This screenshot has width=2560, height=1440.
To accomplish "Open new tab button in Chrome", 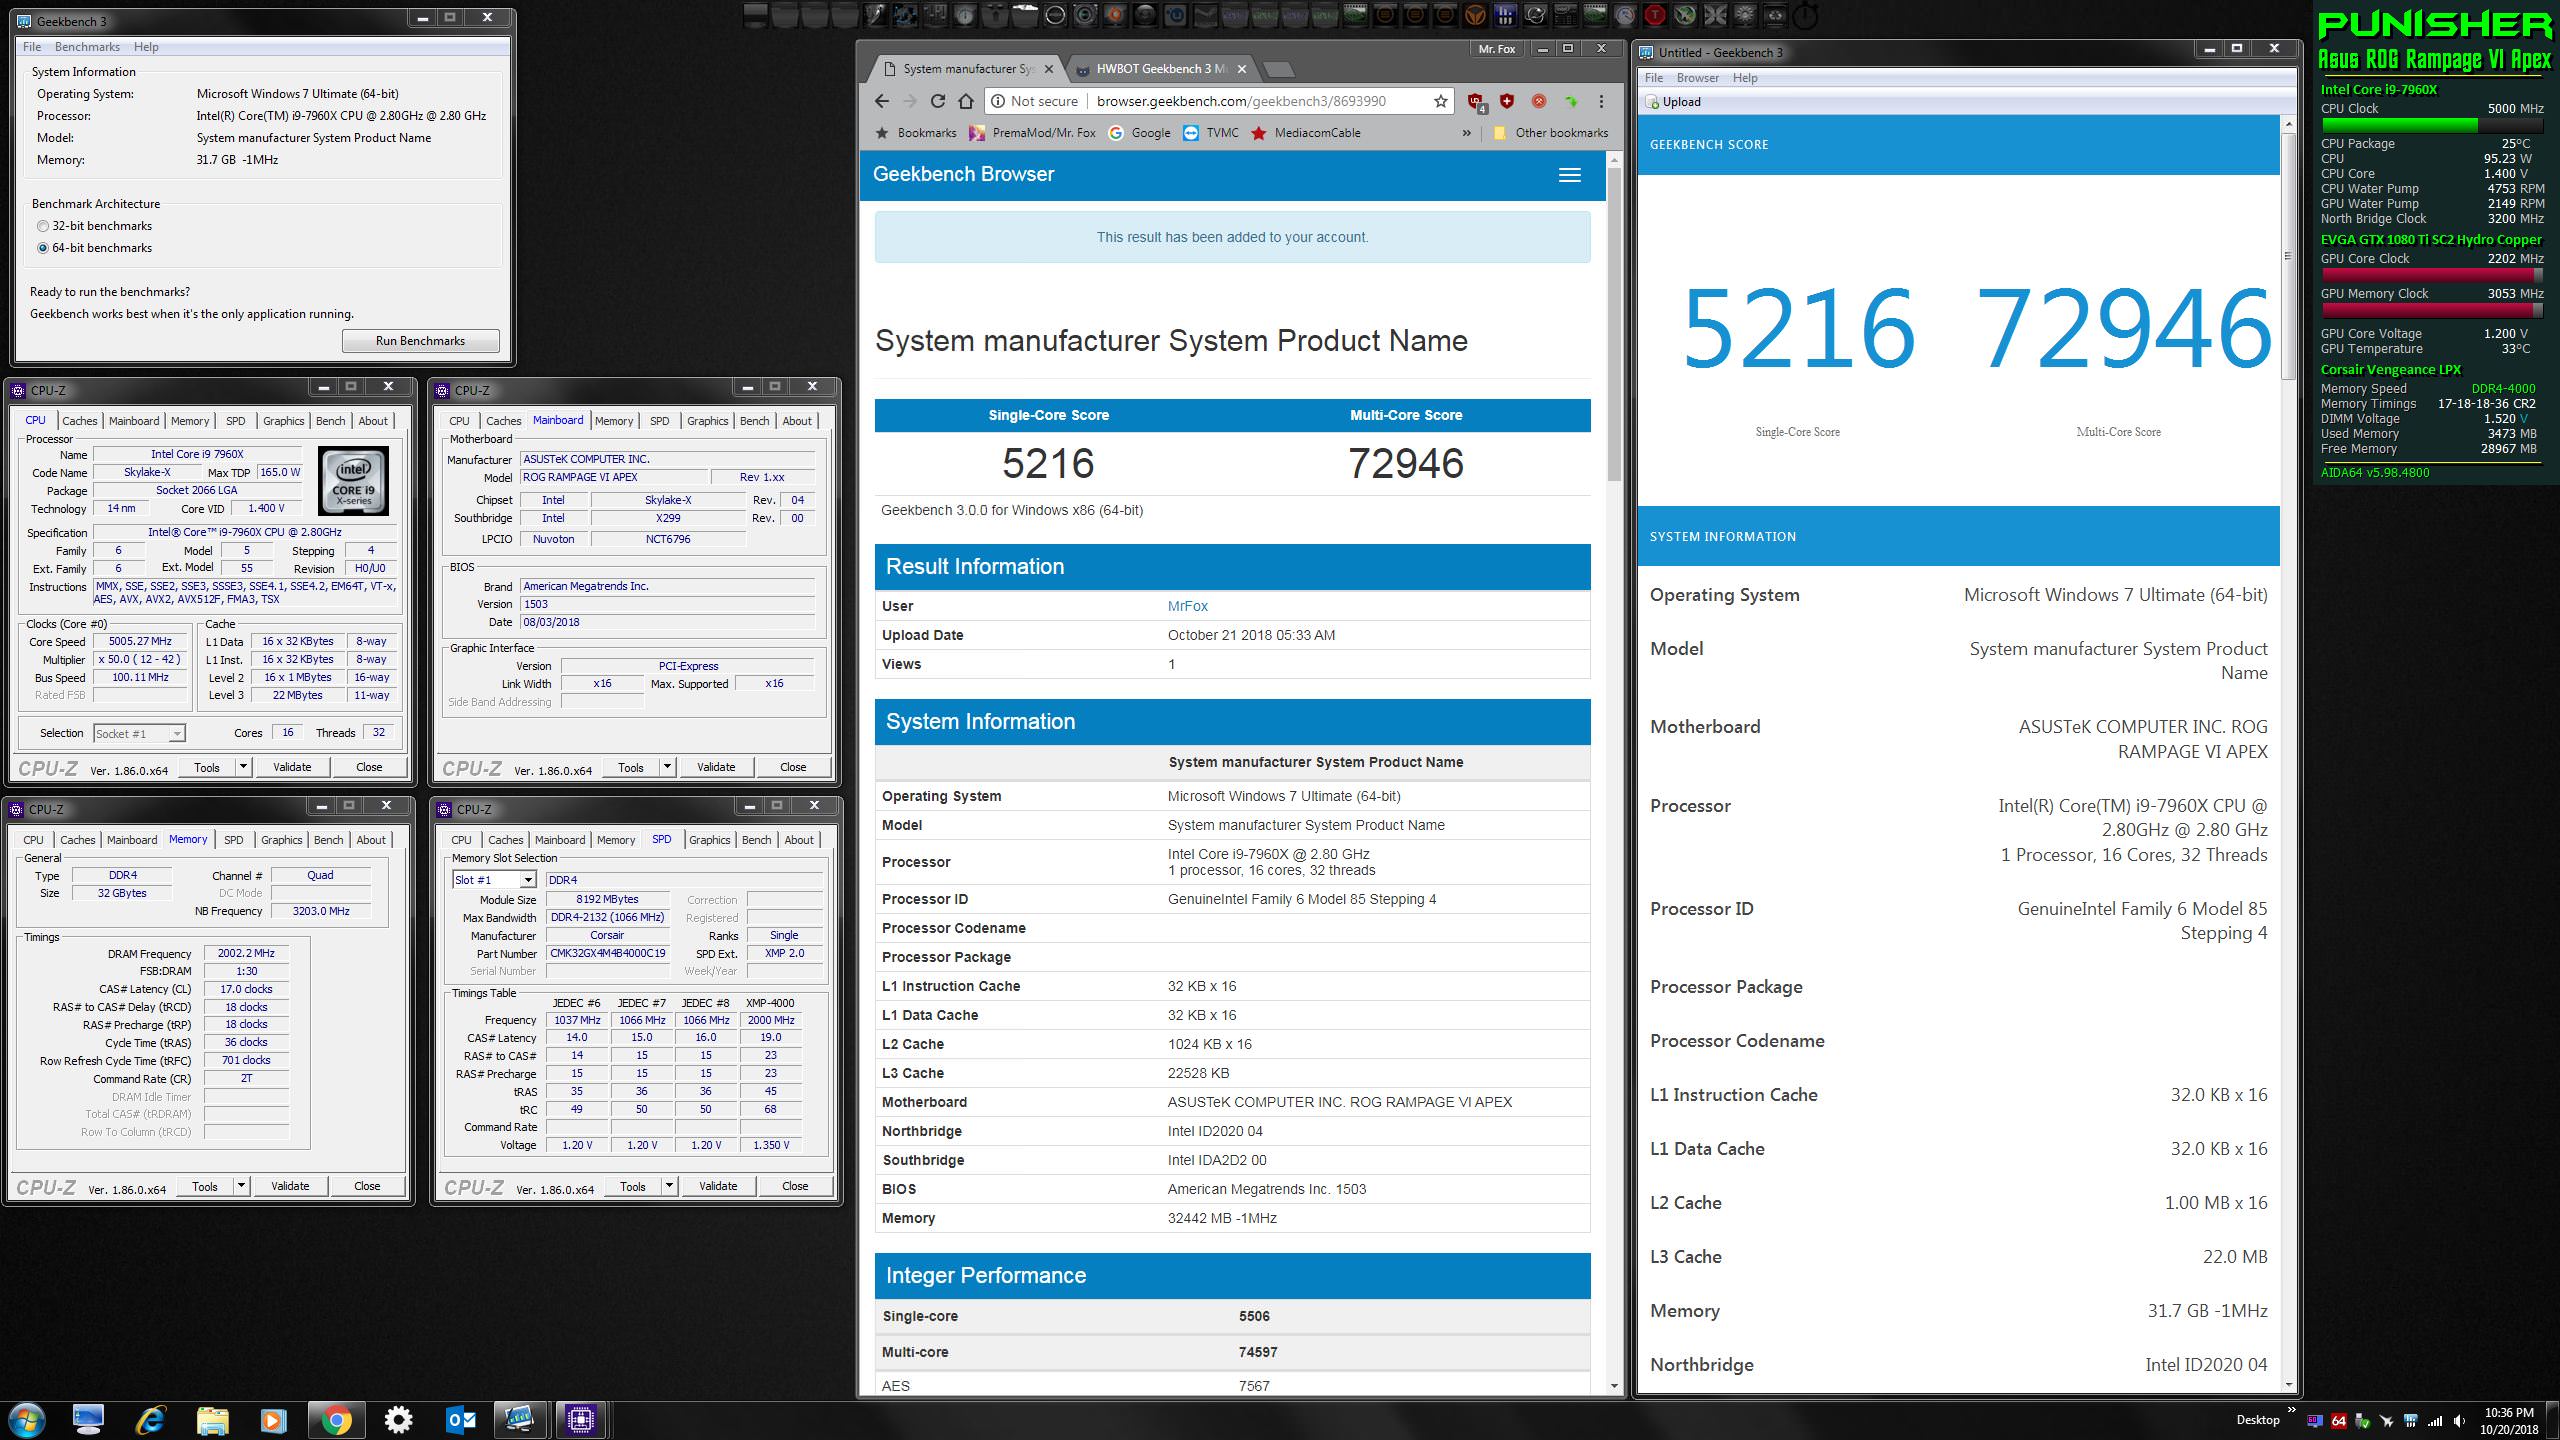I will pos(1279,69).
